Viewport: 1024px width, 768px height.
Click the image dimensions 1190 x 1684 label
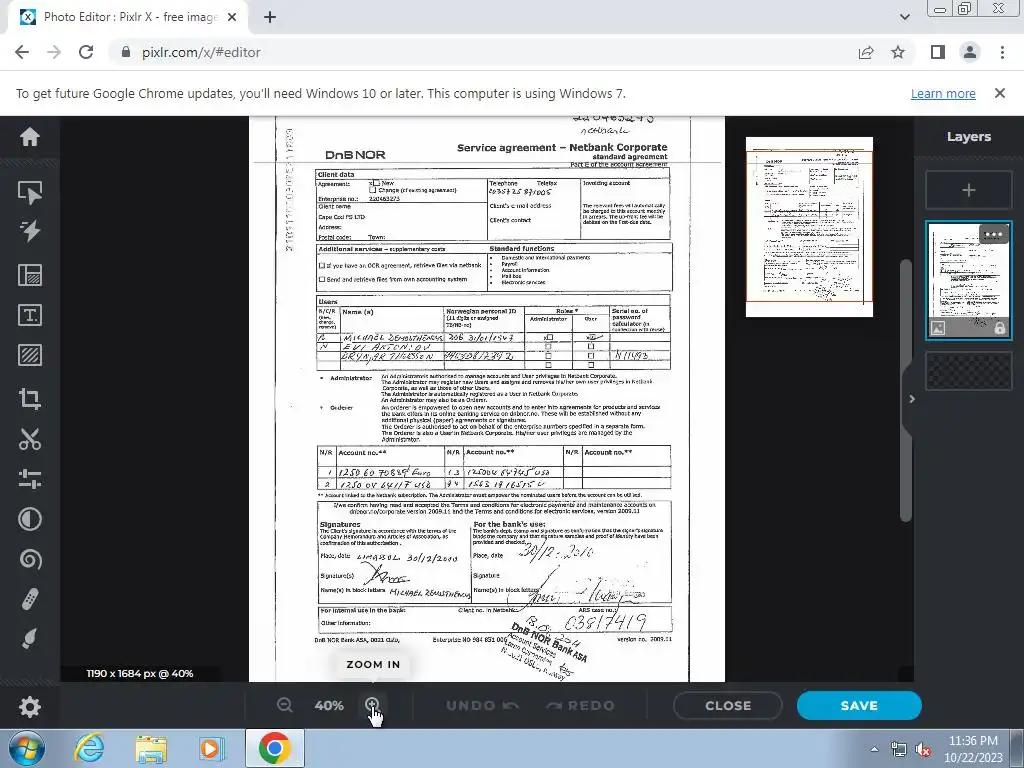point(140,673)
